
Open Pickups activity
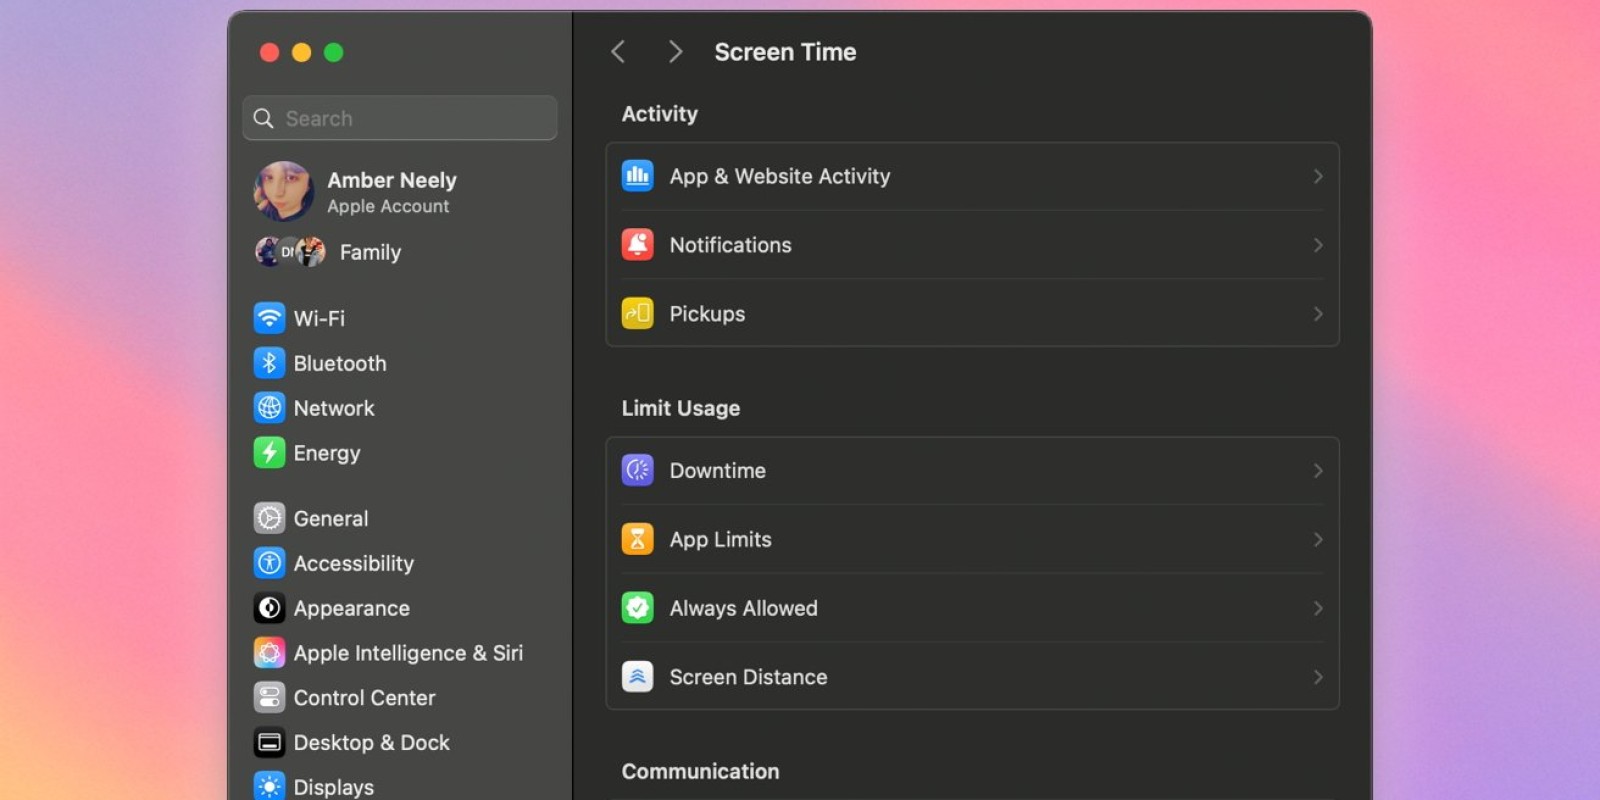point(972,314)
